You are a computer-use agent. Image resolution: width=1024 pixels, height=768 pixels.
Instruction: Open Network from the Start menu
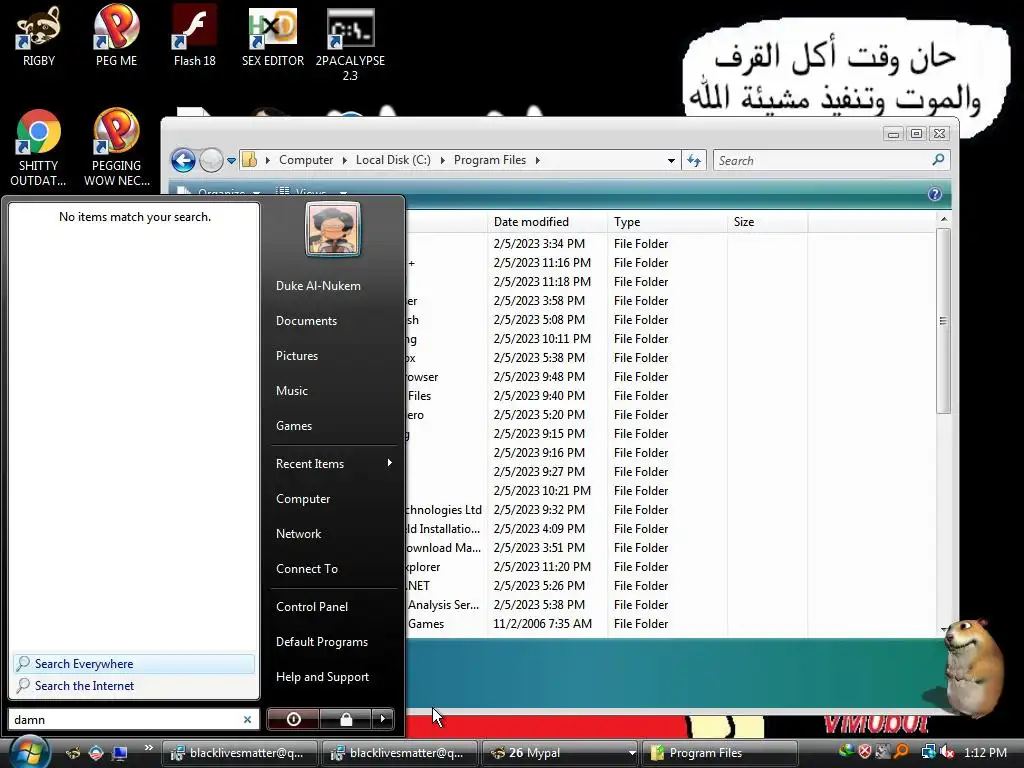[x=298, y=534]
